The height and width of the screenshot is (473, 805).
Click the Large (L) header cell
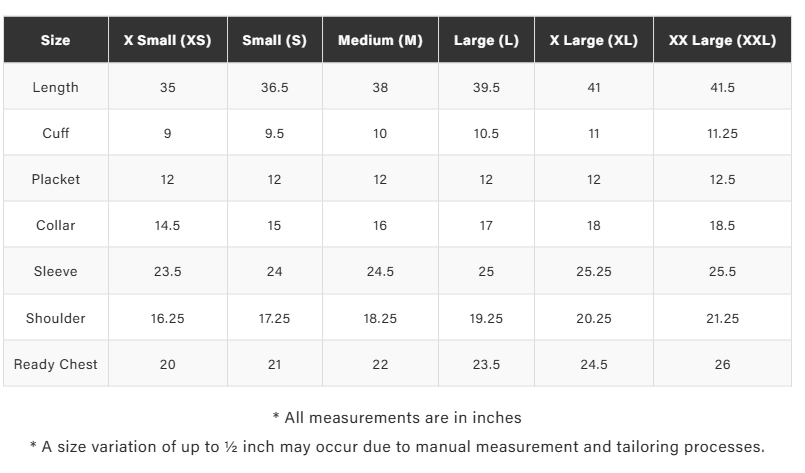click(486, 41)
